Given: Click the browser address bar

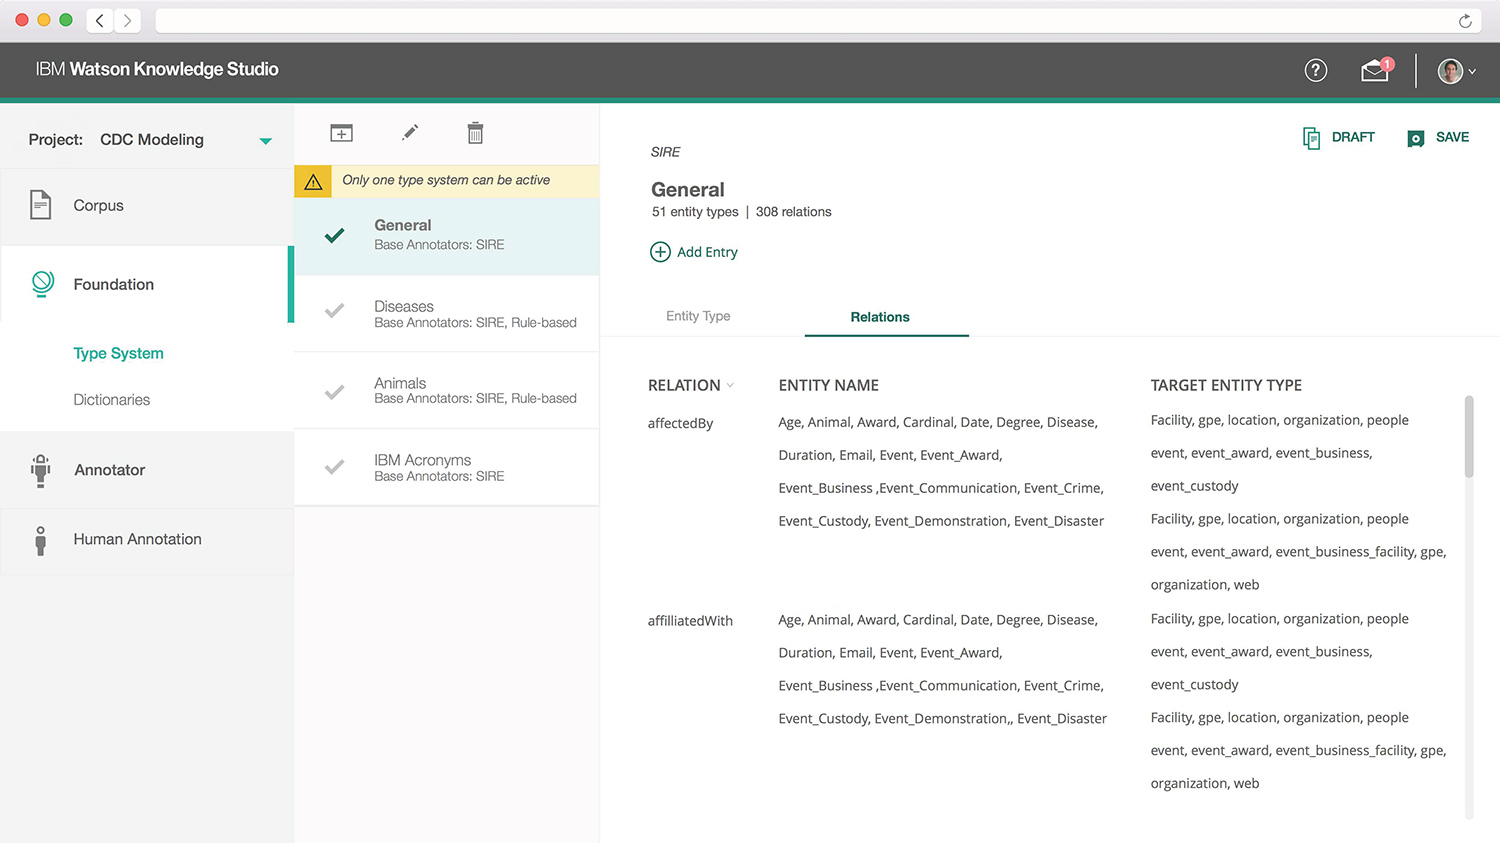Looking at the screenshot, I should pos(805,21).
